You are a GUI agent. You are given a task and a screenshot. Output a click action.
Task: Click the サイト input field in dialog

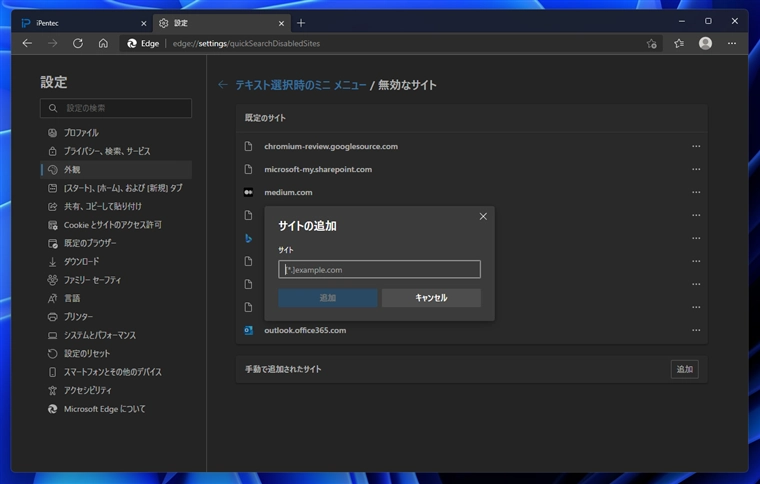(x=380, y=269)
